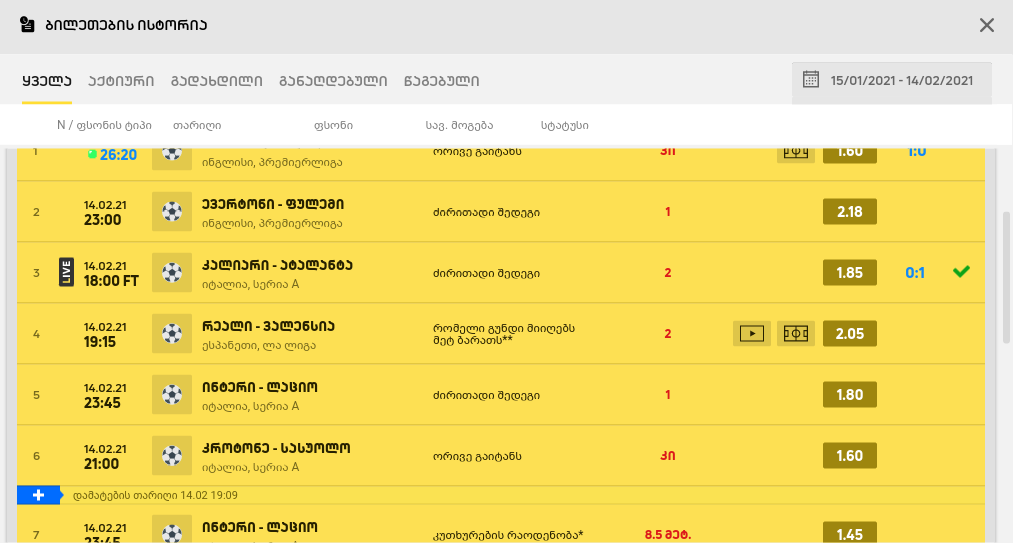The image size is (1013, 543).
Task: Click the score 0:1 for კალიარი - ატალანტა
Action: coord(915,273)
